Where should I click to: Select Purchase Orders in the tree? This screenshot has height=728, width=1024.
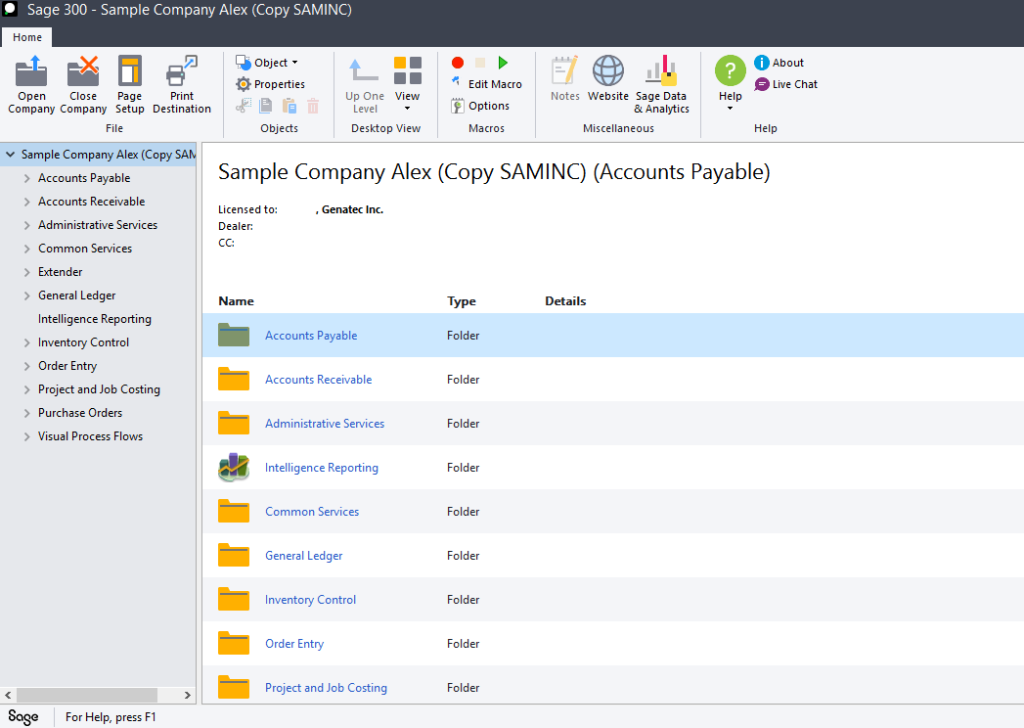[80, 413]
